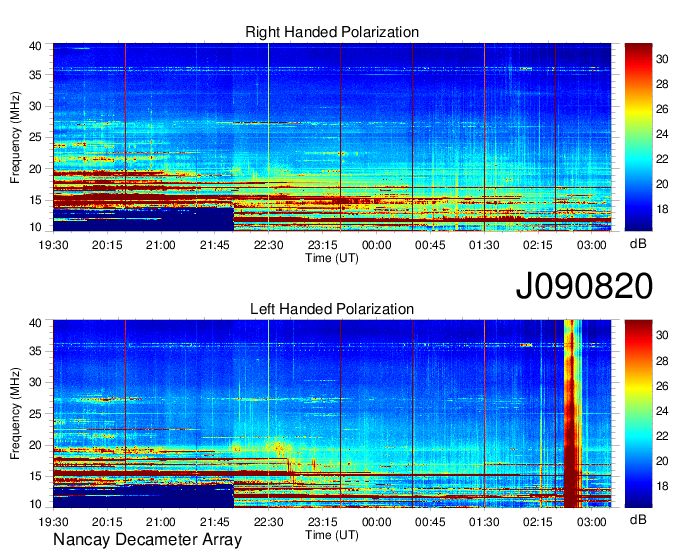The width and height of the screenshot is (680, 552).
Task: Click "22:30" tick on right-handed time axis
Action: click(268, 245)
